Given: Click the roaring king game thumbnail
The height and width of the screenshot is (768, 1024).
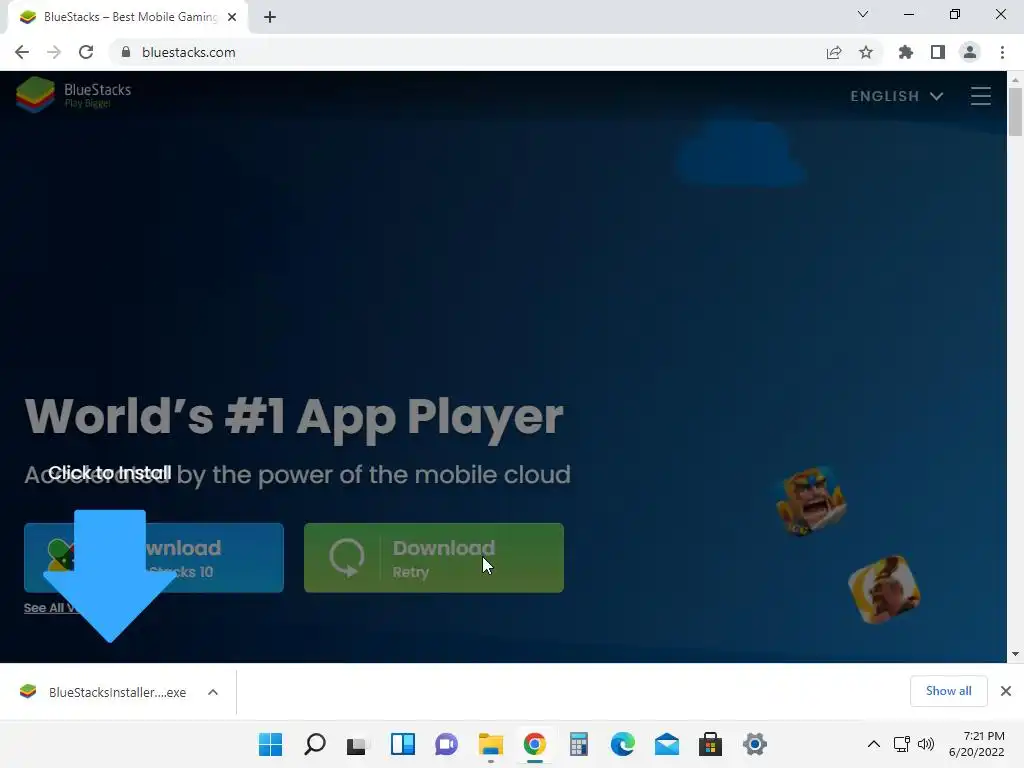Looking at the screenshot, I should point(810,501).
